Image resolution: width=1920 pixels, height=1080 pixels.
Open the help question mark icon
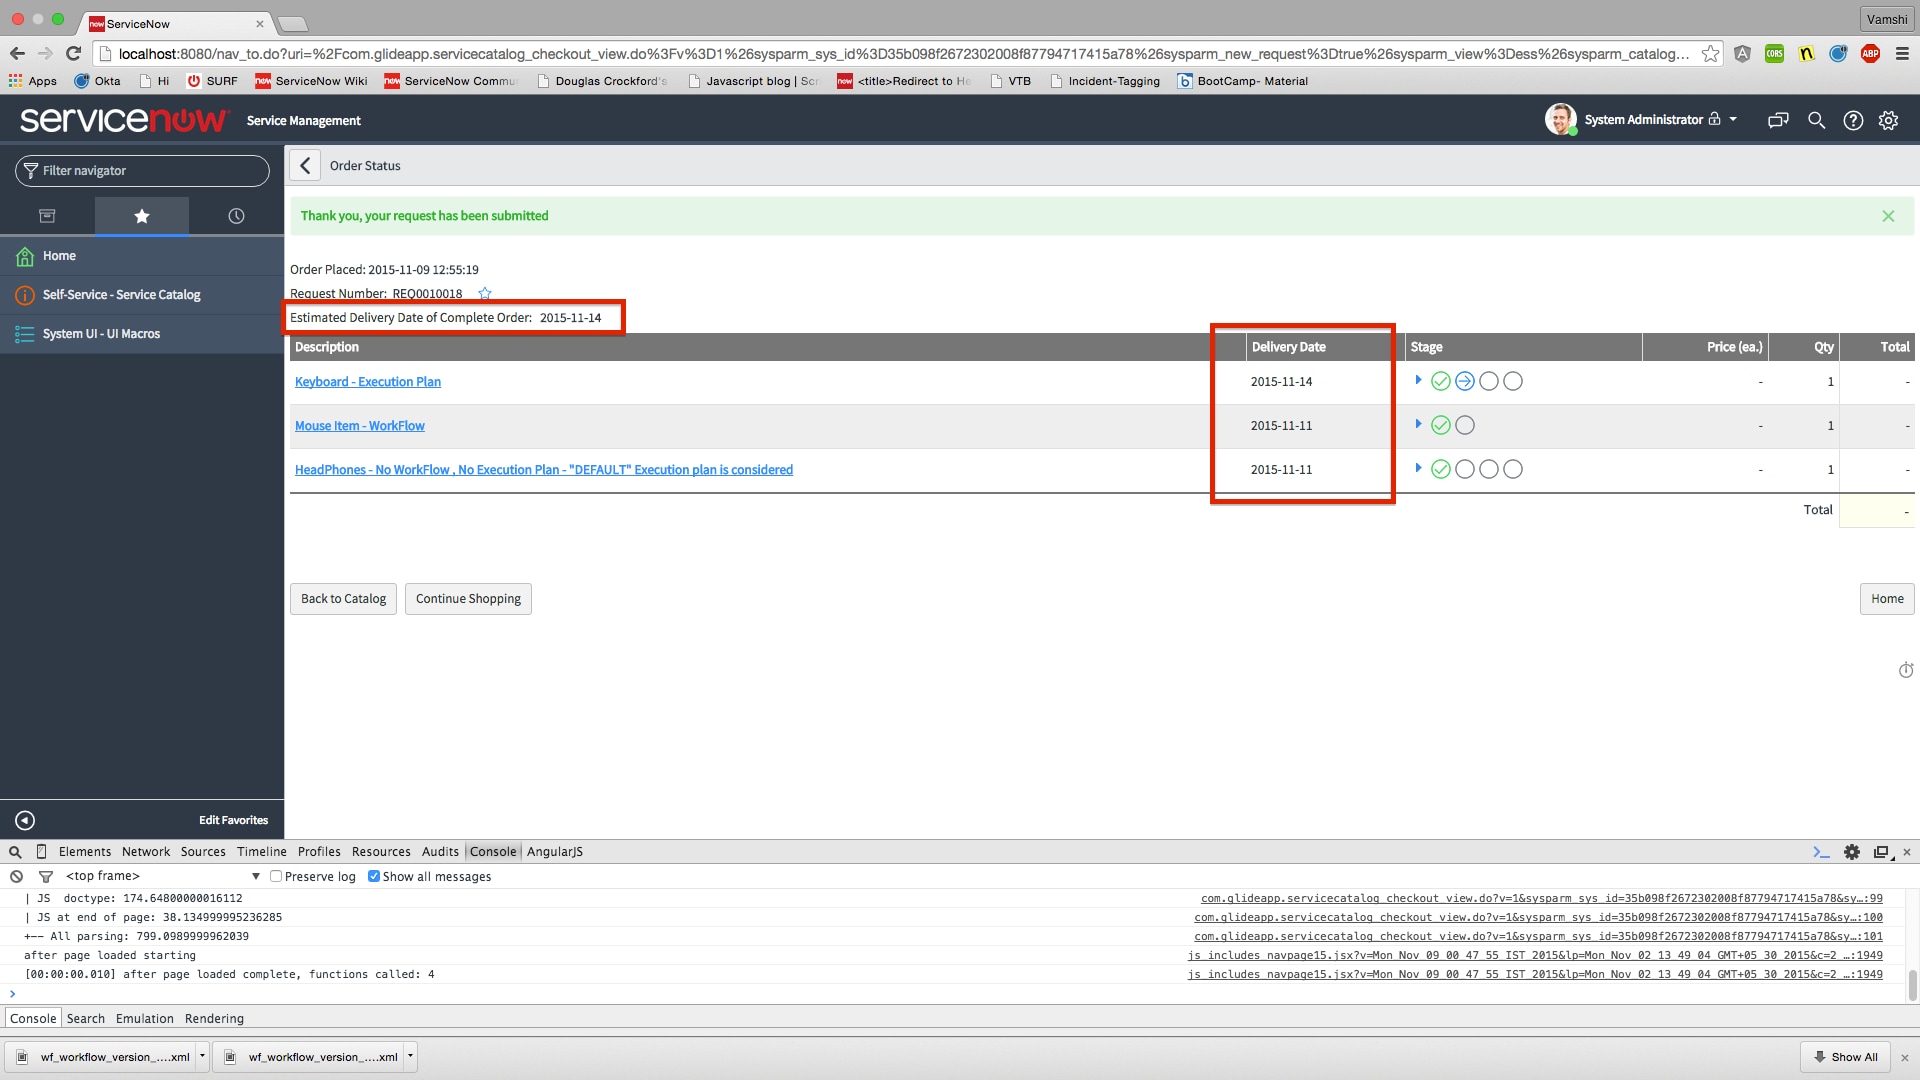click(1853, 120)
